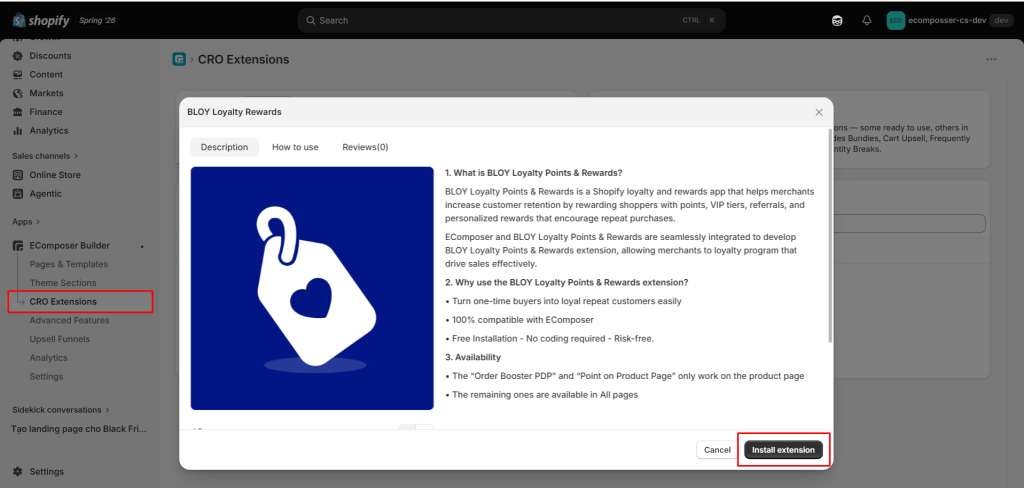Screen dimensions: 1024x488
Task: Click the Cancel button
Action: tap(717, 449)
